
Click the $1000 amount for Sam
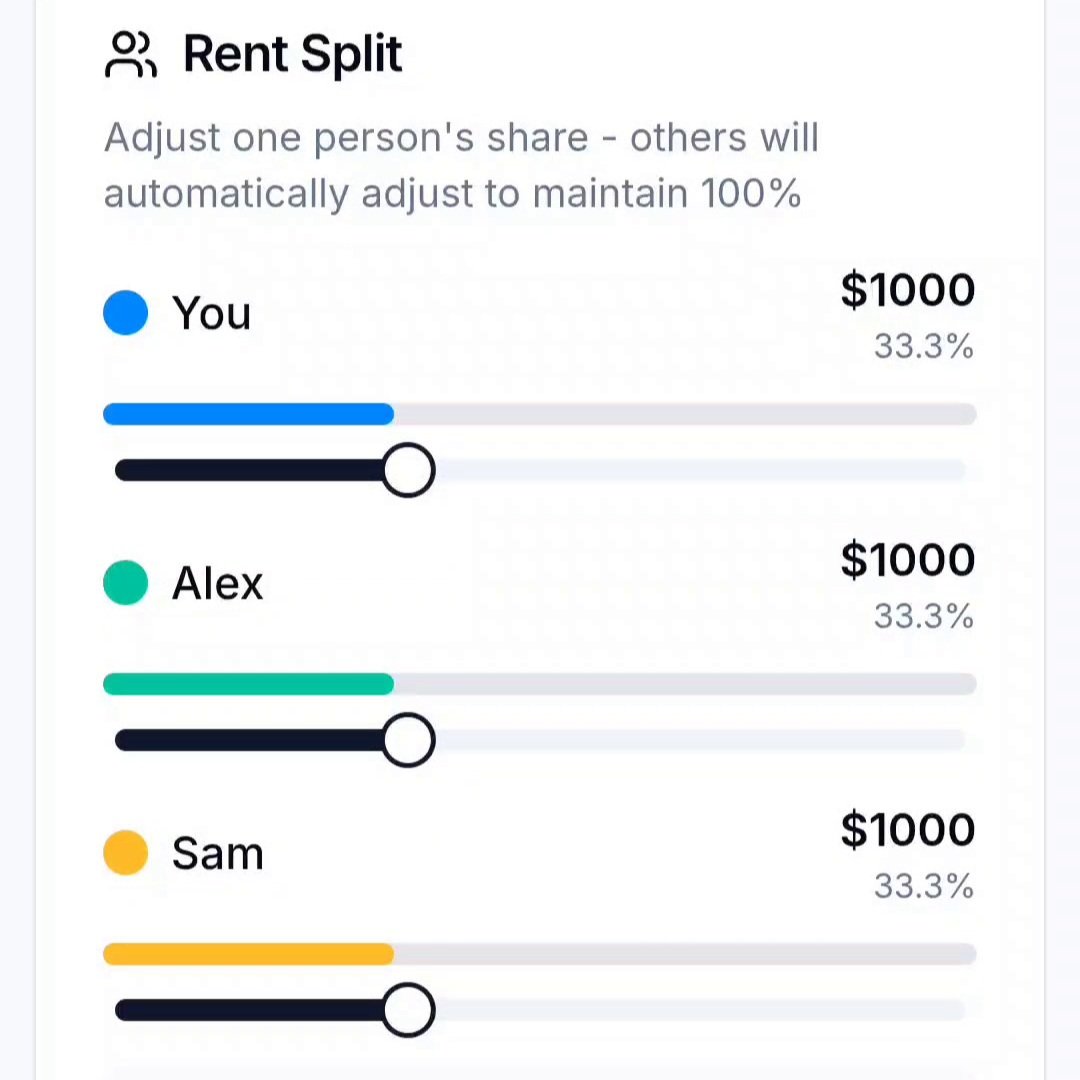[908, 830]
